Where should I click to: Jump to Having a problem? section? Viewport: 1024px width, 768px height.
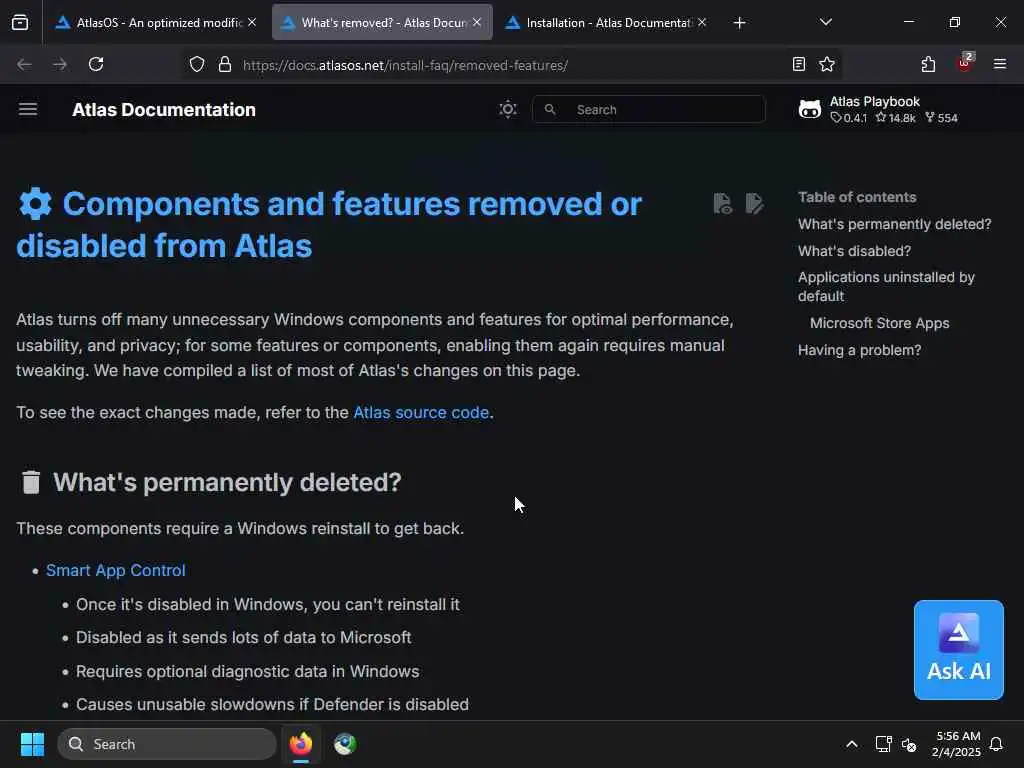859,350
